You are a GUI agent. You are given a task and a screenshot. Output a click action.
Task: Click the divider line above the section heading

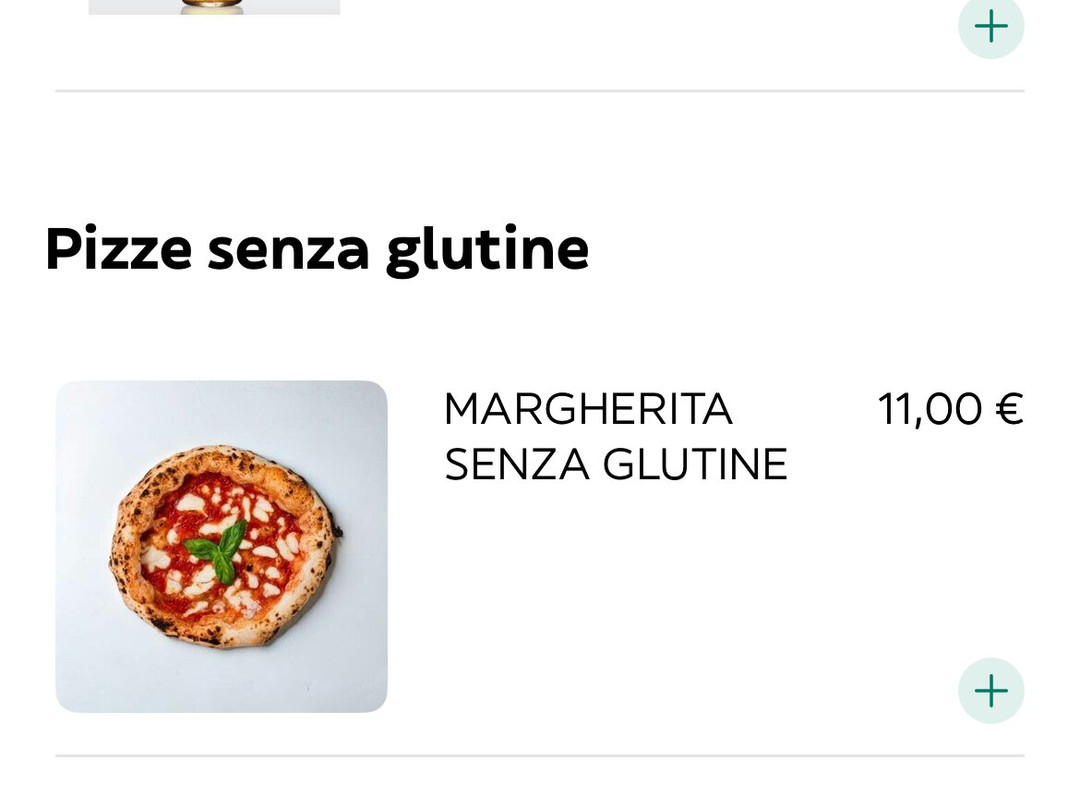[x=540, y=91]
